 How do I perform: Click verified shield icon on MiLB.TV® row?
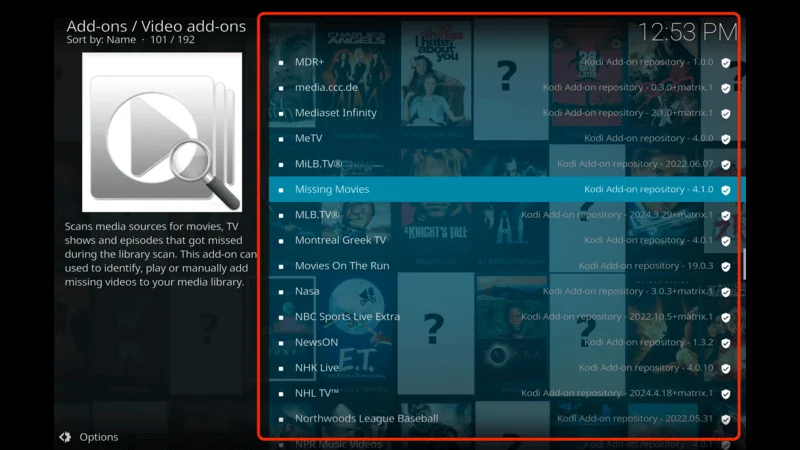[726, 165]
